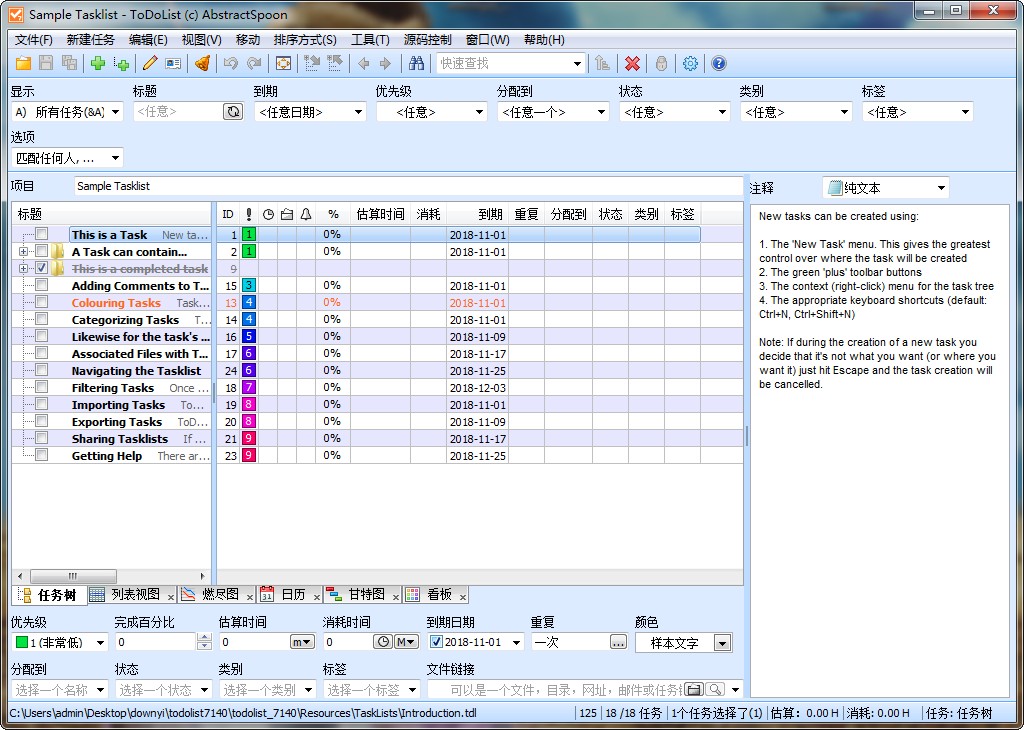This screenshot has width=1024, height=730.
Task: Open Preferences via the gear icon
Action: coord(690,63)
